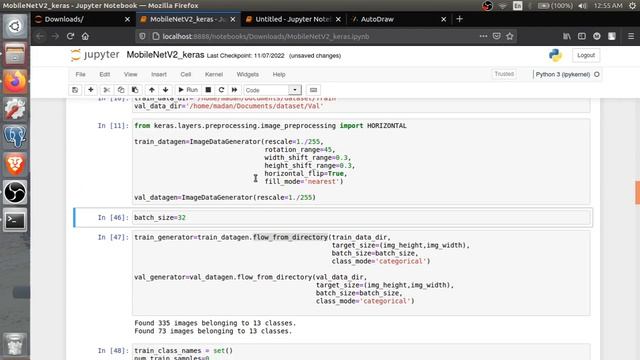Click the orange page scrollbar thumb
The image size is (640, 360).
click(x=637, y=192)
